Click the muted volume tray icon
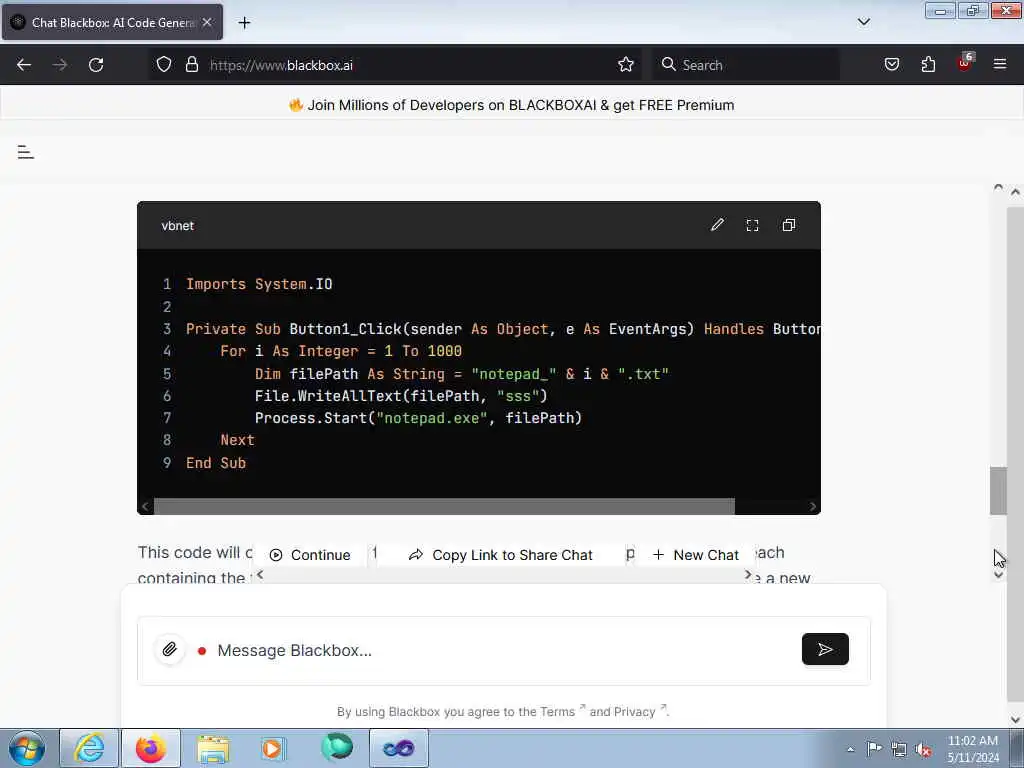 (x=923, y=749)
